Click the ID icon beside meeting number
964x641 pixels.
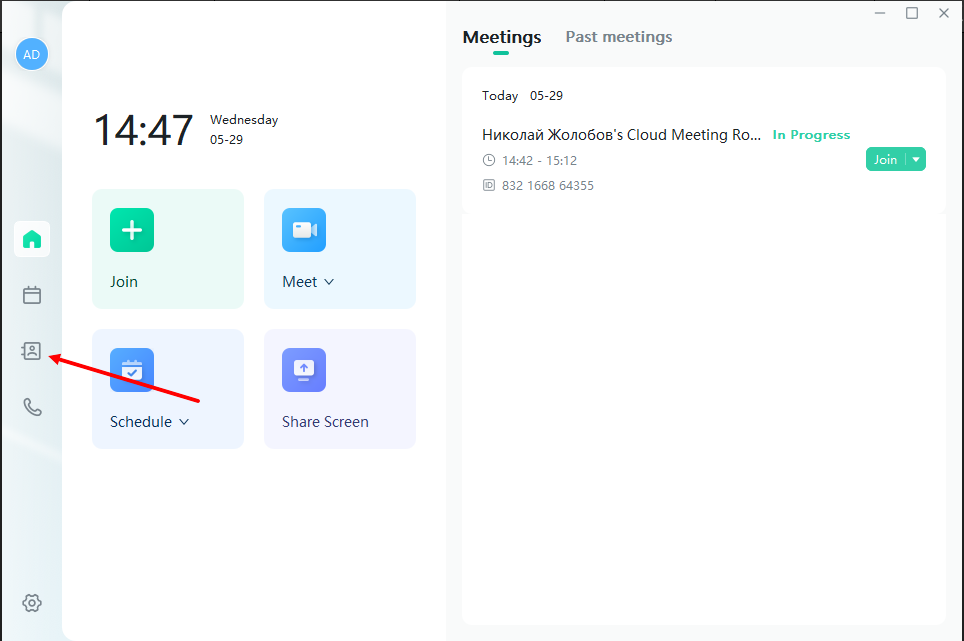pos(489,185)
